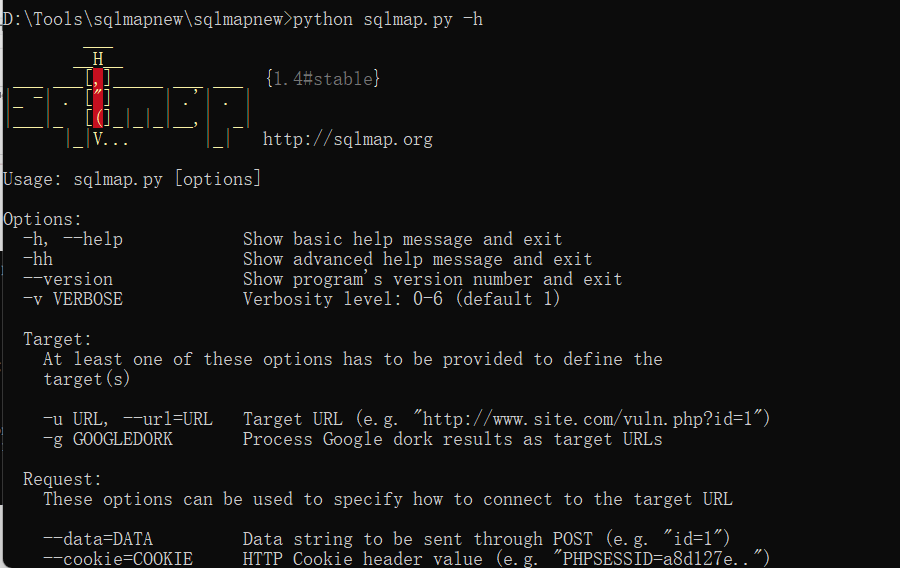Click the '--data=DATA' option text

[x=98, y=539]
